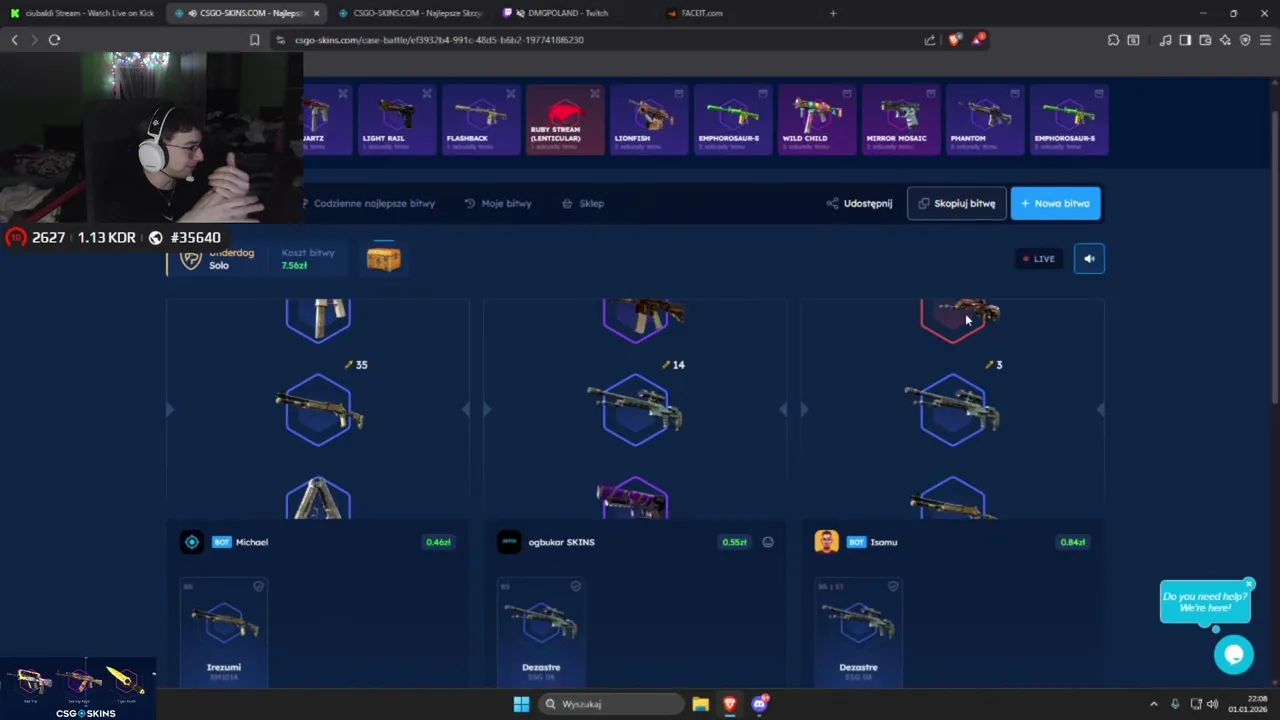Screen dimensions: 1280x720
Task: Click ogbukar SKINS player avatar
Action: click(509, 542)
